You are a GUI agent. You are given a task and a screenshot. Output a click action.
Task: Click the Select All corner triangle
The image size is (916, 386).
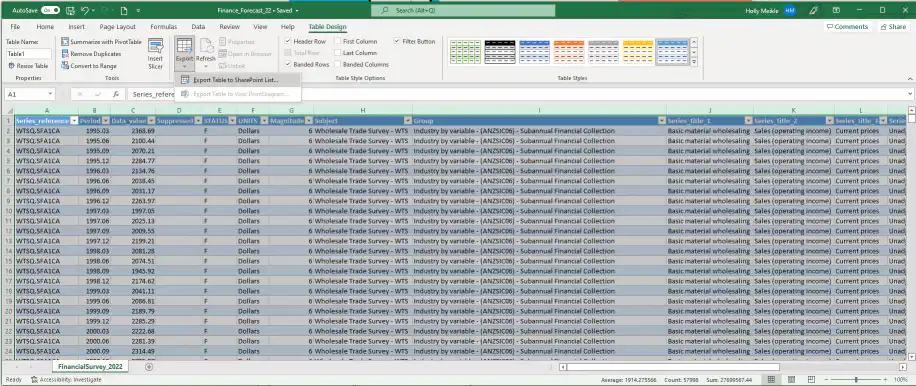[9, 110]
